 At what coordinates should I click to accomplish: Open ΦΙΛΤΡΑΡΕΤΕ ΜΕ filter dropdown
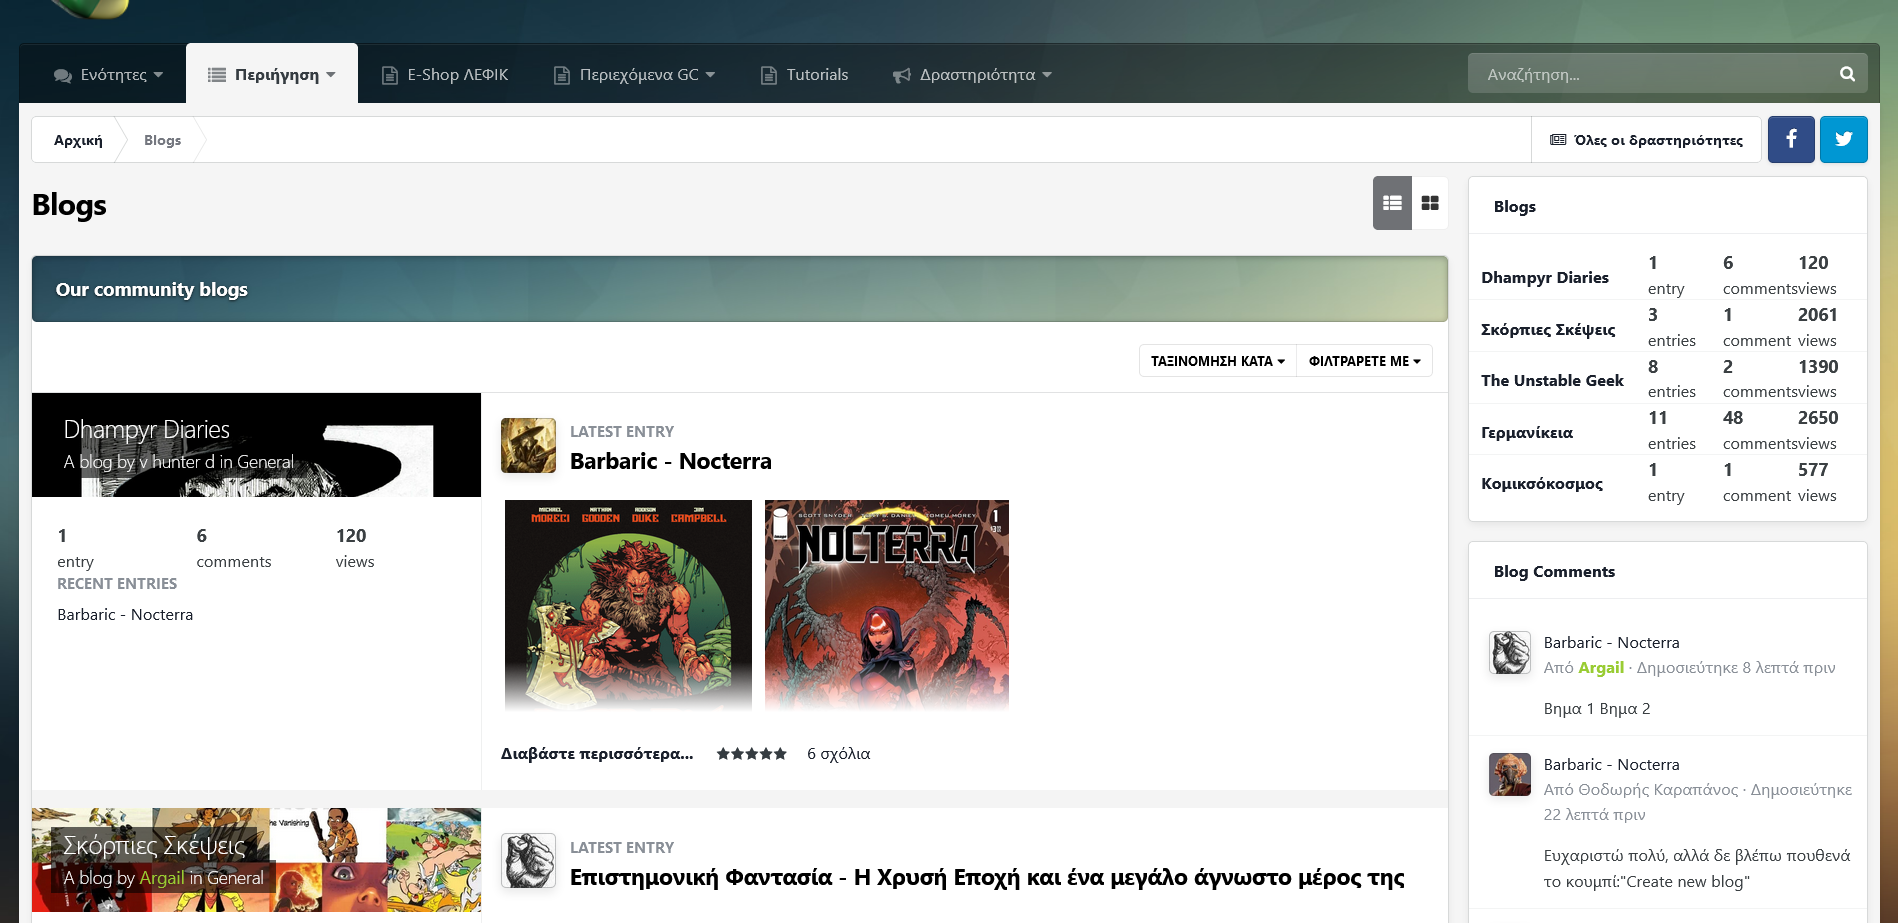[x=1365, y=361]
